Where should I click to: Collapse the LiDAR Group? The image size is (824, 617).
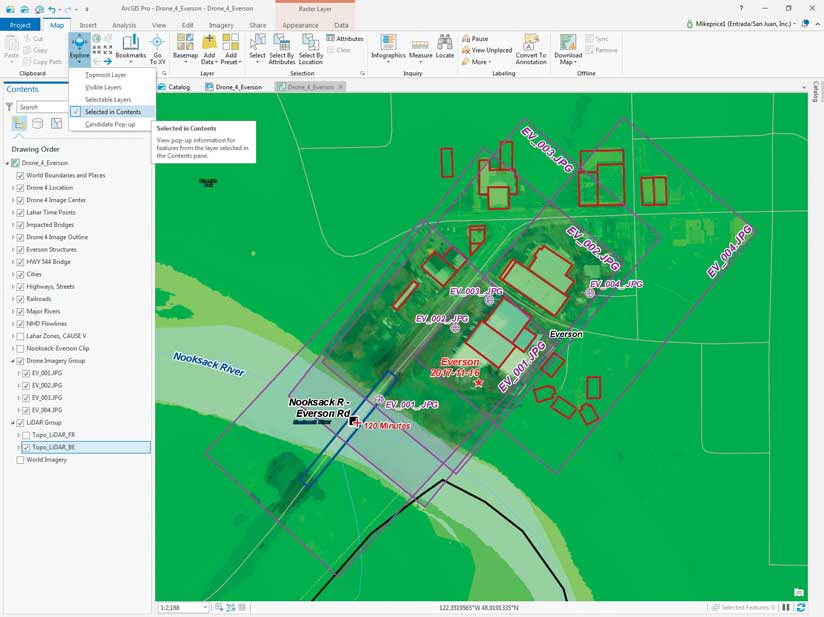pyautogui.click(x=13, y=423)
